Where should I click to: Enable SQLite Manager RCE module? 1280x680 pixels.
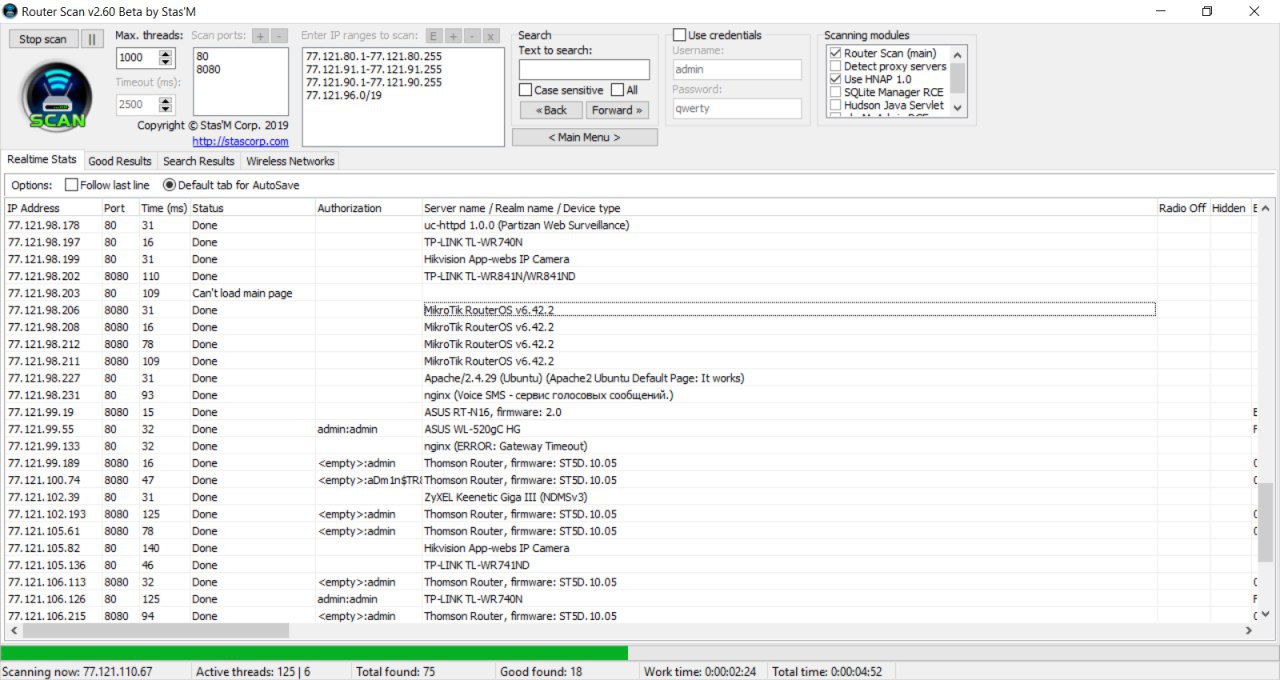835,92
